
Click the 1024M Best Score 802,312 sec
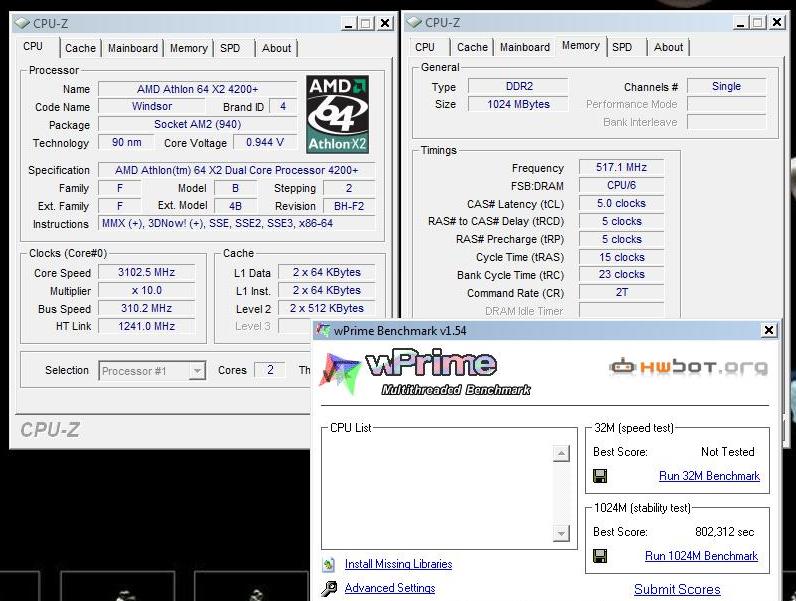pyautogui.click(x=724, y=531)
